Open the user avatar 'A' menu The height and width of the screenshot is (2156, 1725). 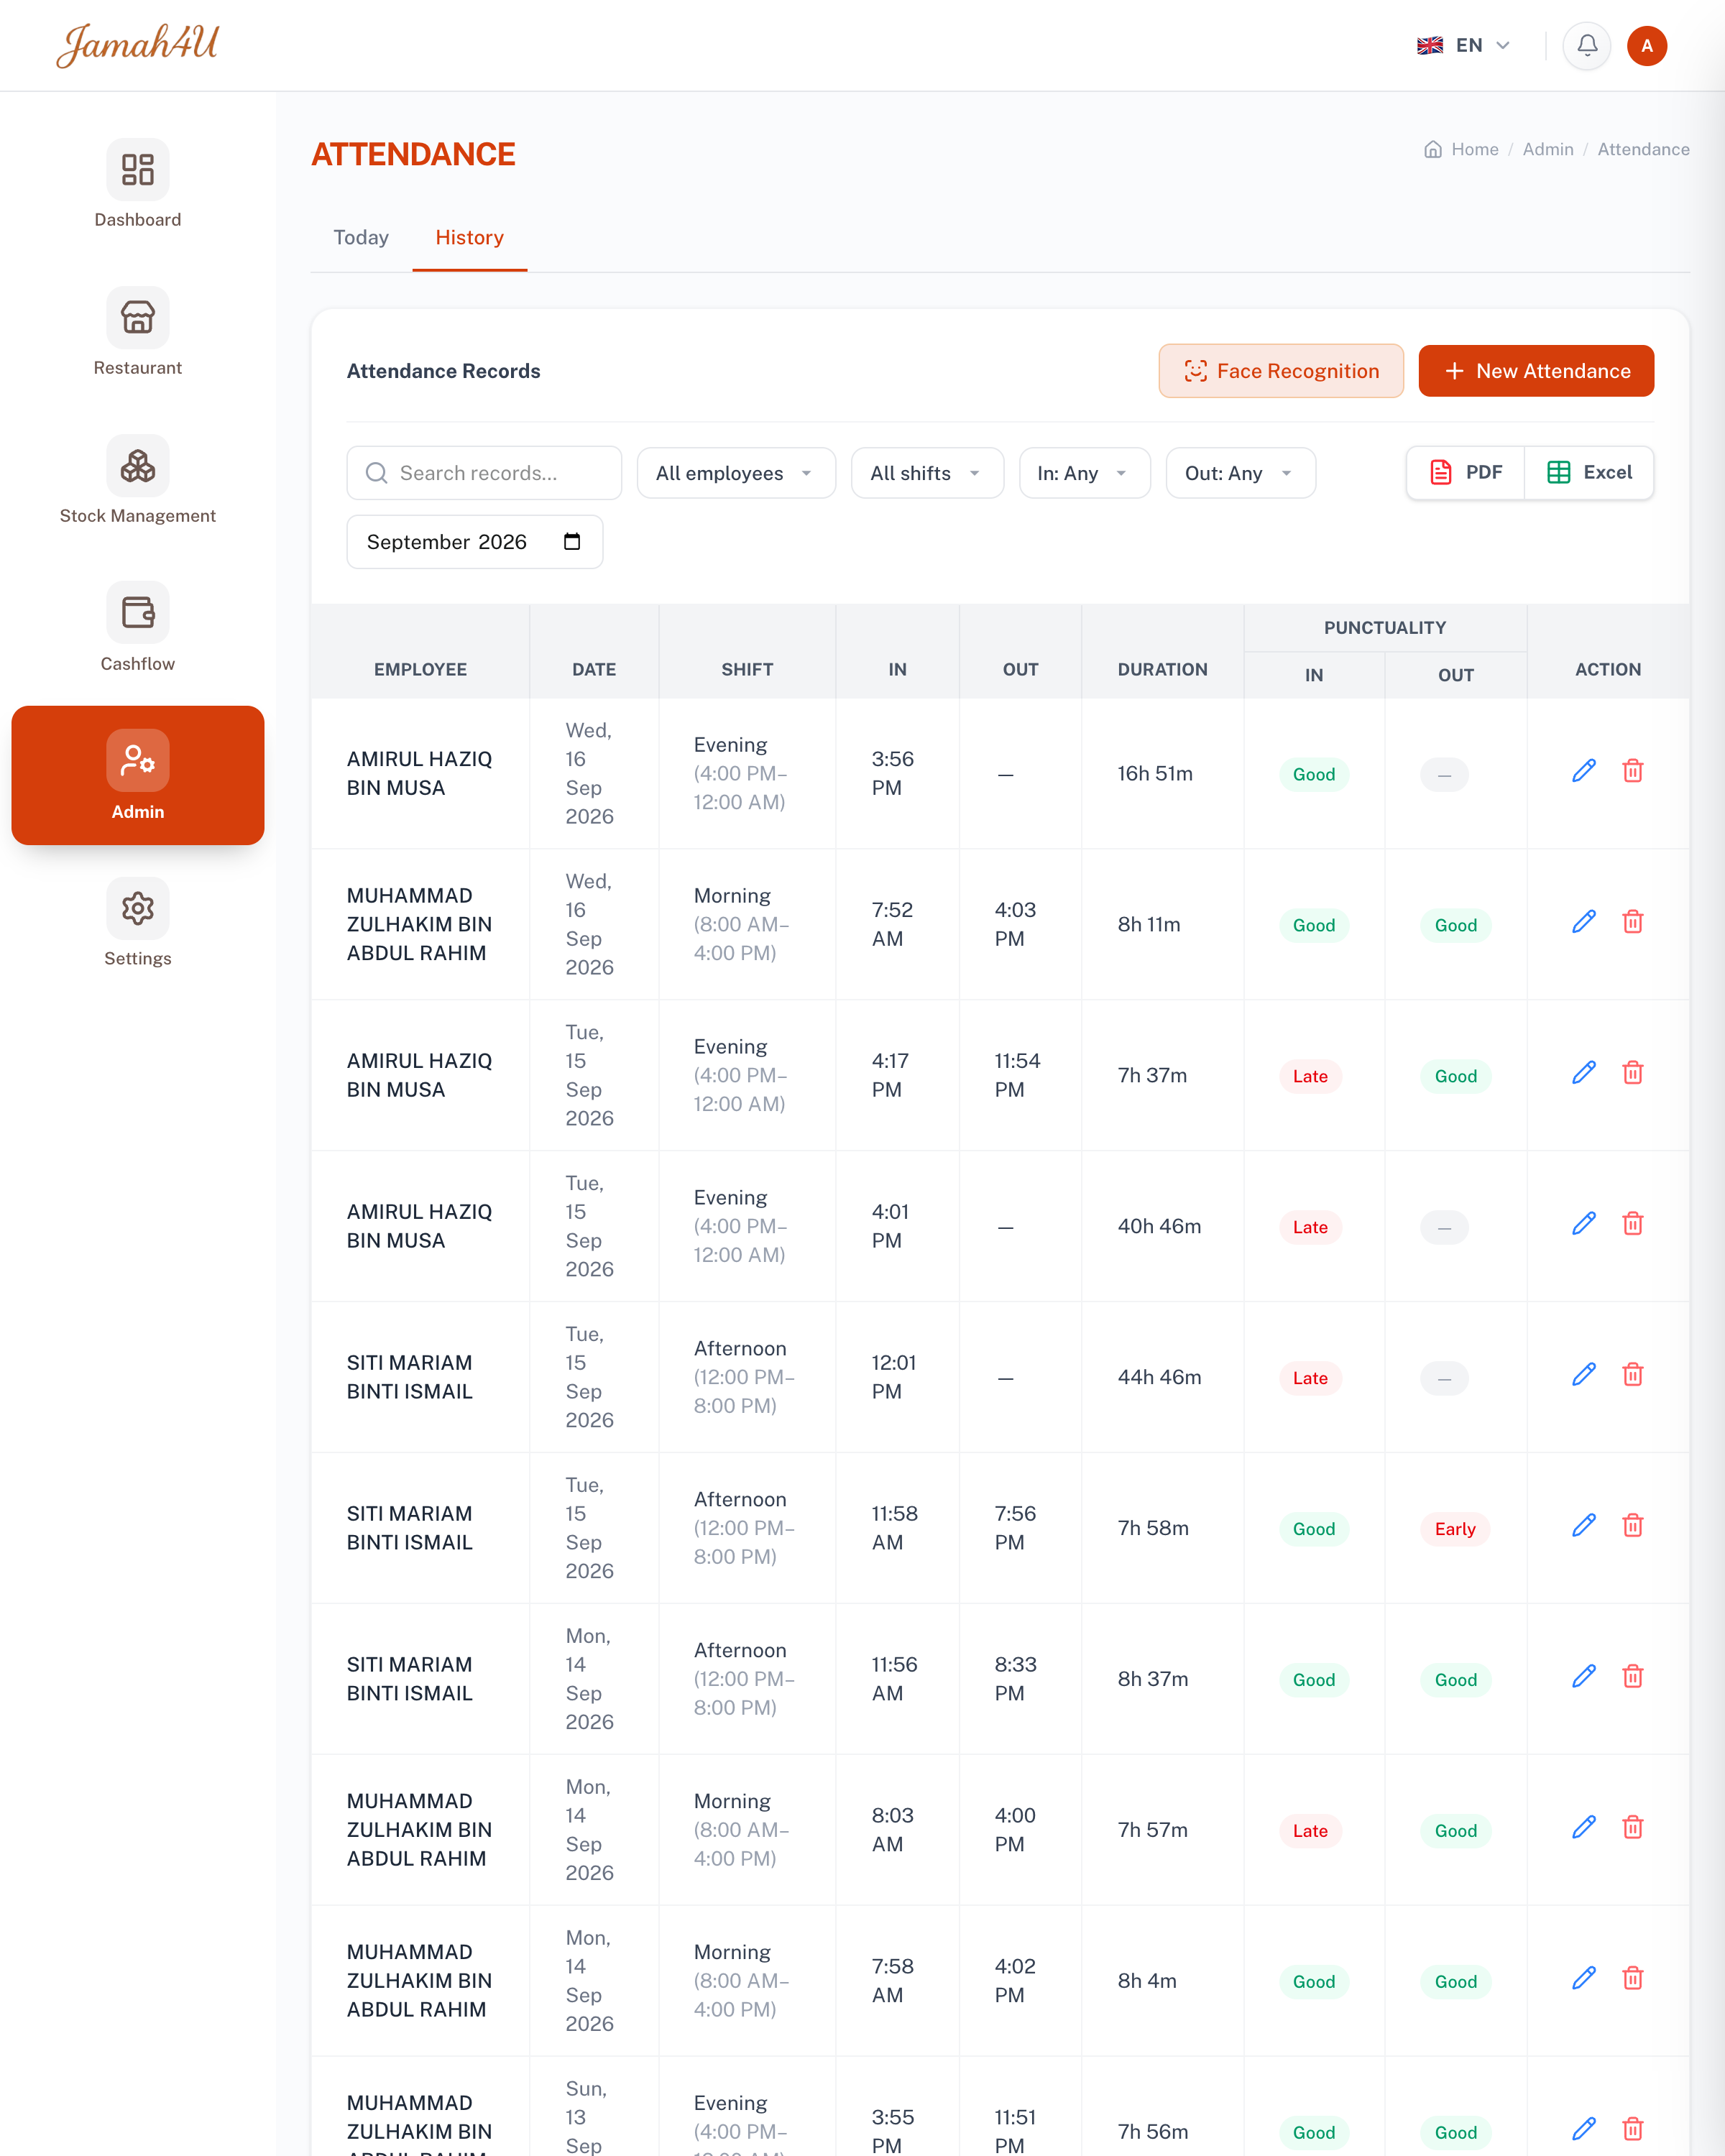pyautogui.click(x=1647, y=45)
